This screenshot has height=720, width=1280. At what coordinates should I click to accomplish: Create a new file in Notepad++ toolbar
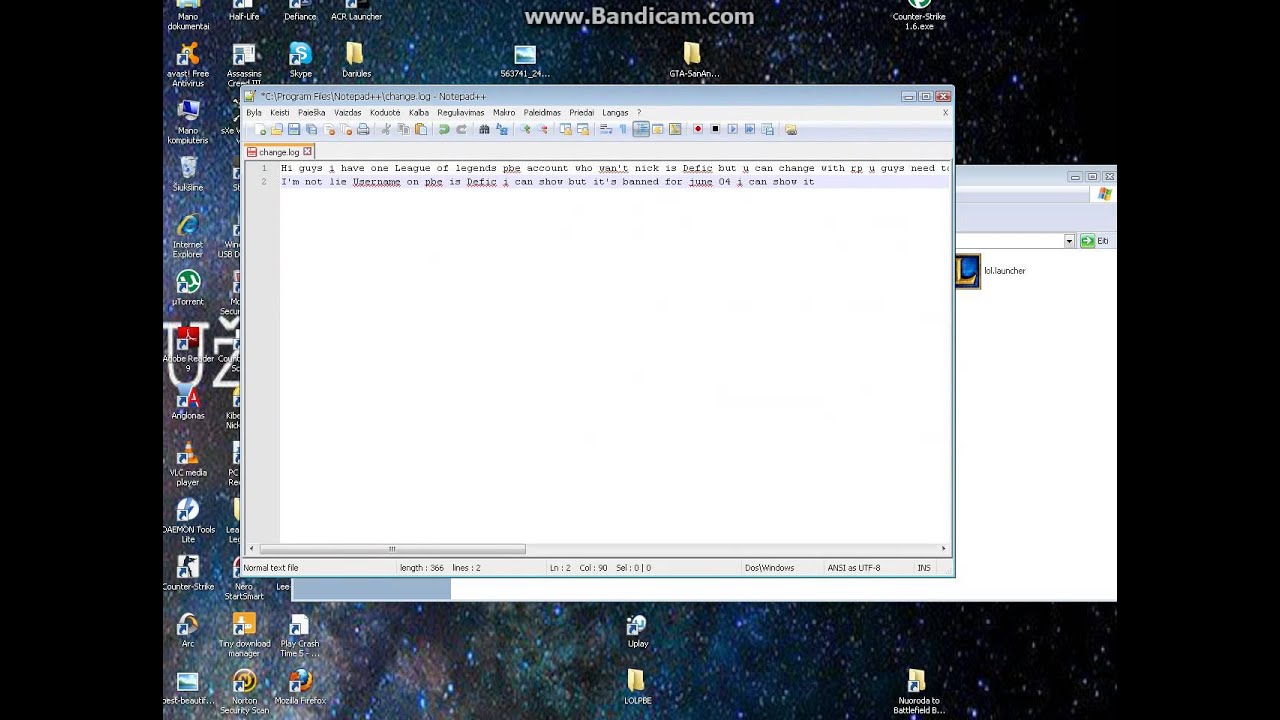tap(261, 129)
